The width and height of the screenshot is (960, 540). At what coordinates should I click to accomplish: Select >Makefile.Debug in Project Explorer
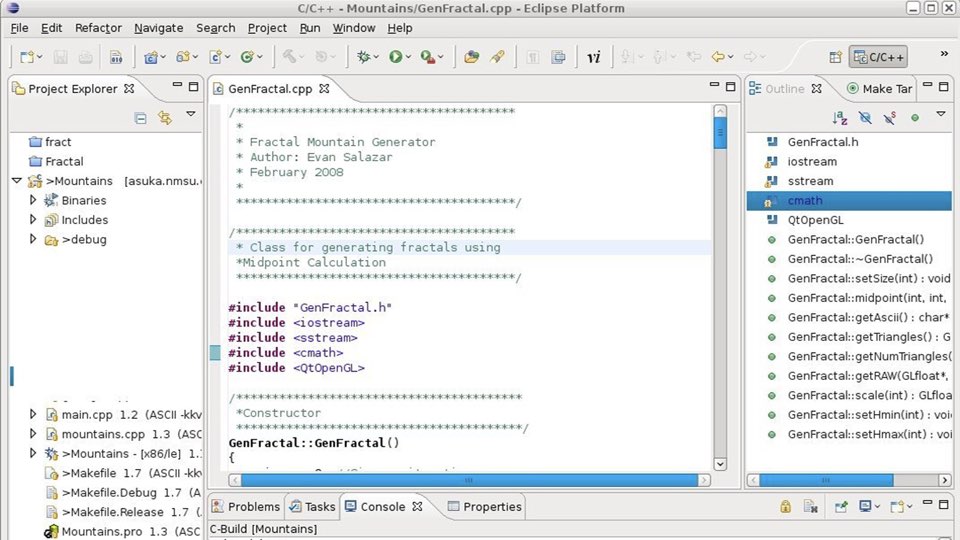pos(124,492)
